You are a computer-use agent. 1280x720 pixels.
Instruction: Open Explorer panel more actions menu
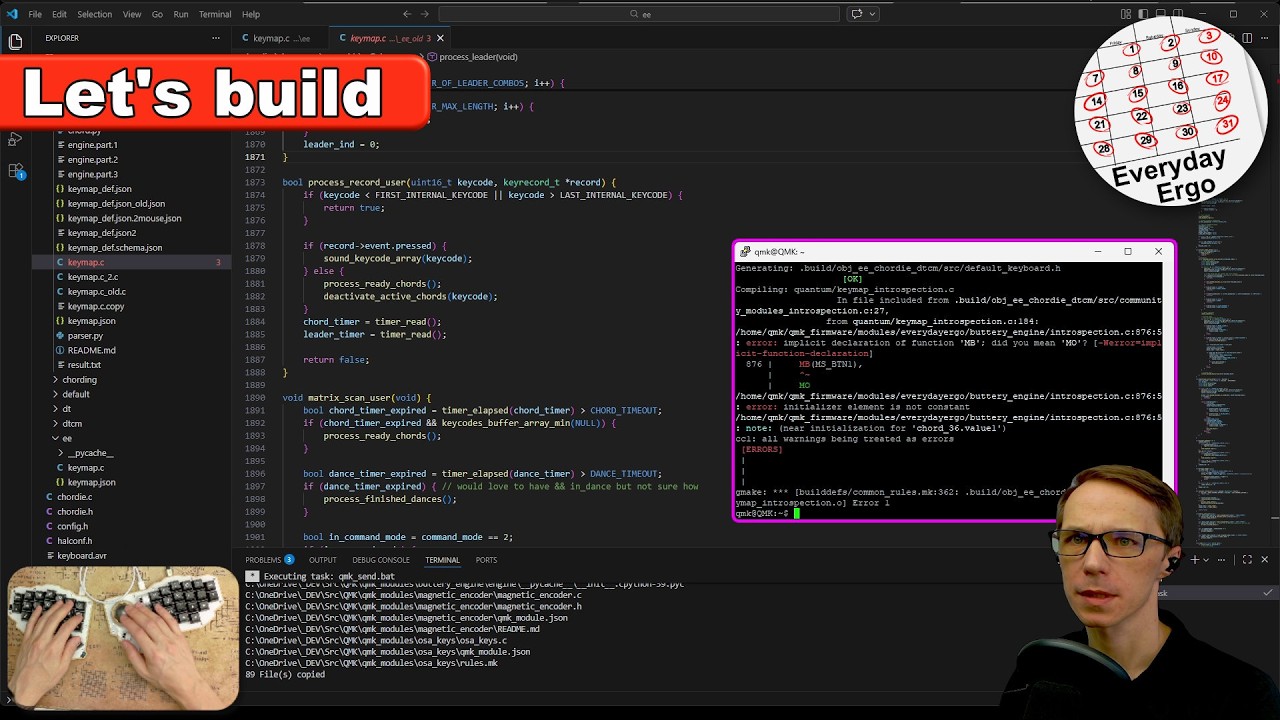tap(215, 38)
